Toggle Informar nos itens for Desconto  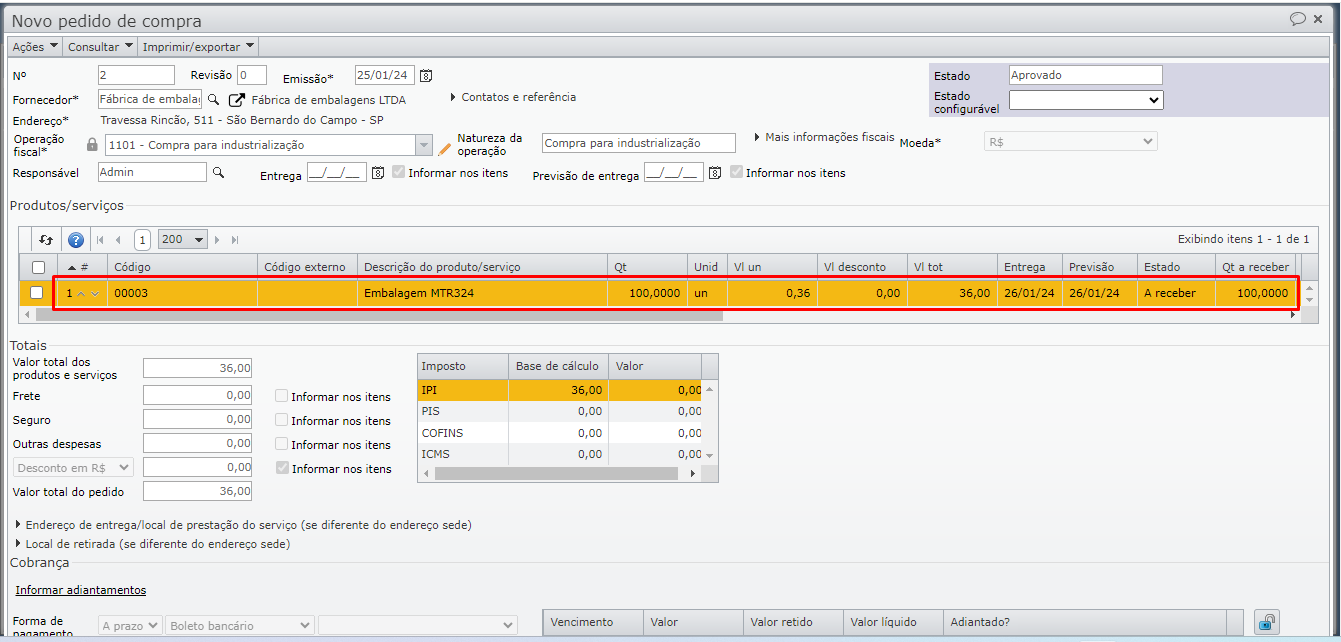(282, 468)
